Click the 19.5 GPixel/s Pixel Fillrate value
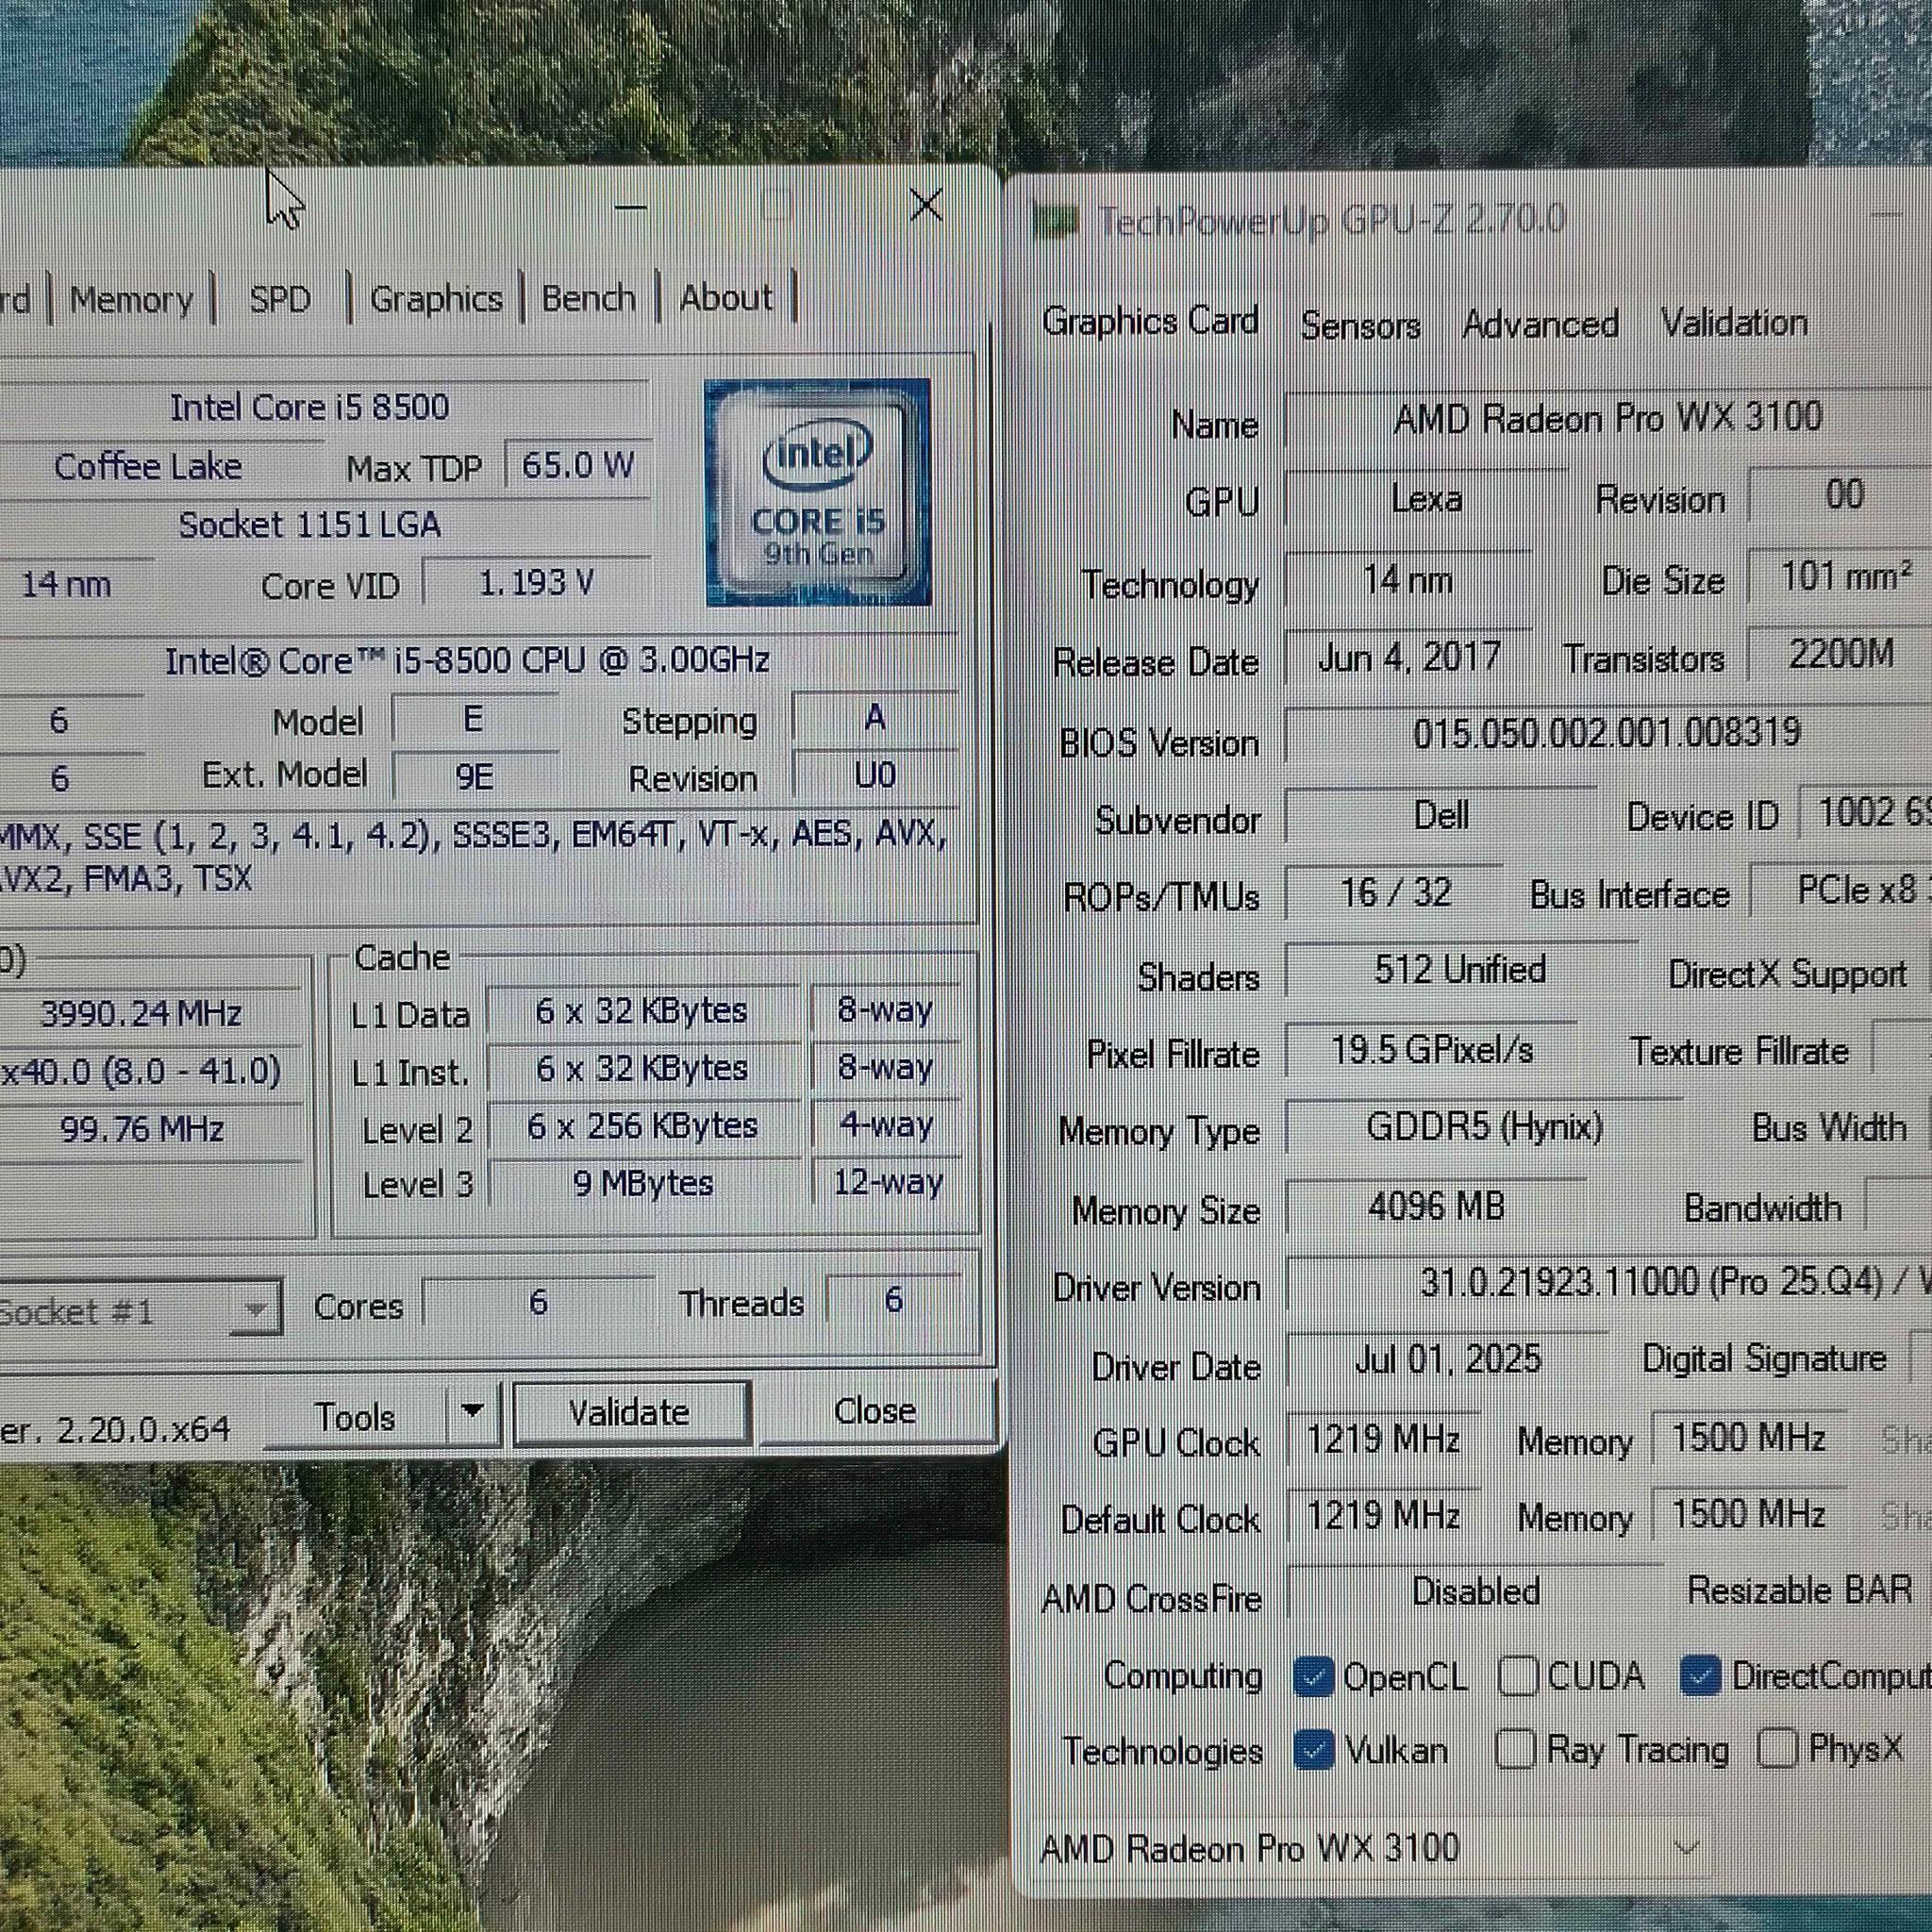Image resolution: width=1932 pixels, height=1932 pixels. 1432,1050
